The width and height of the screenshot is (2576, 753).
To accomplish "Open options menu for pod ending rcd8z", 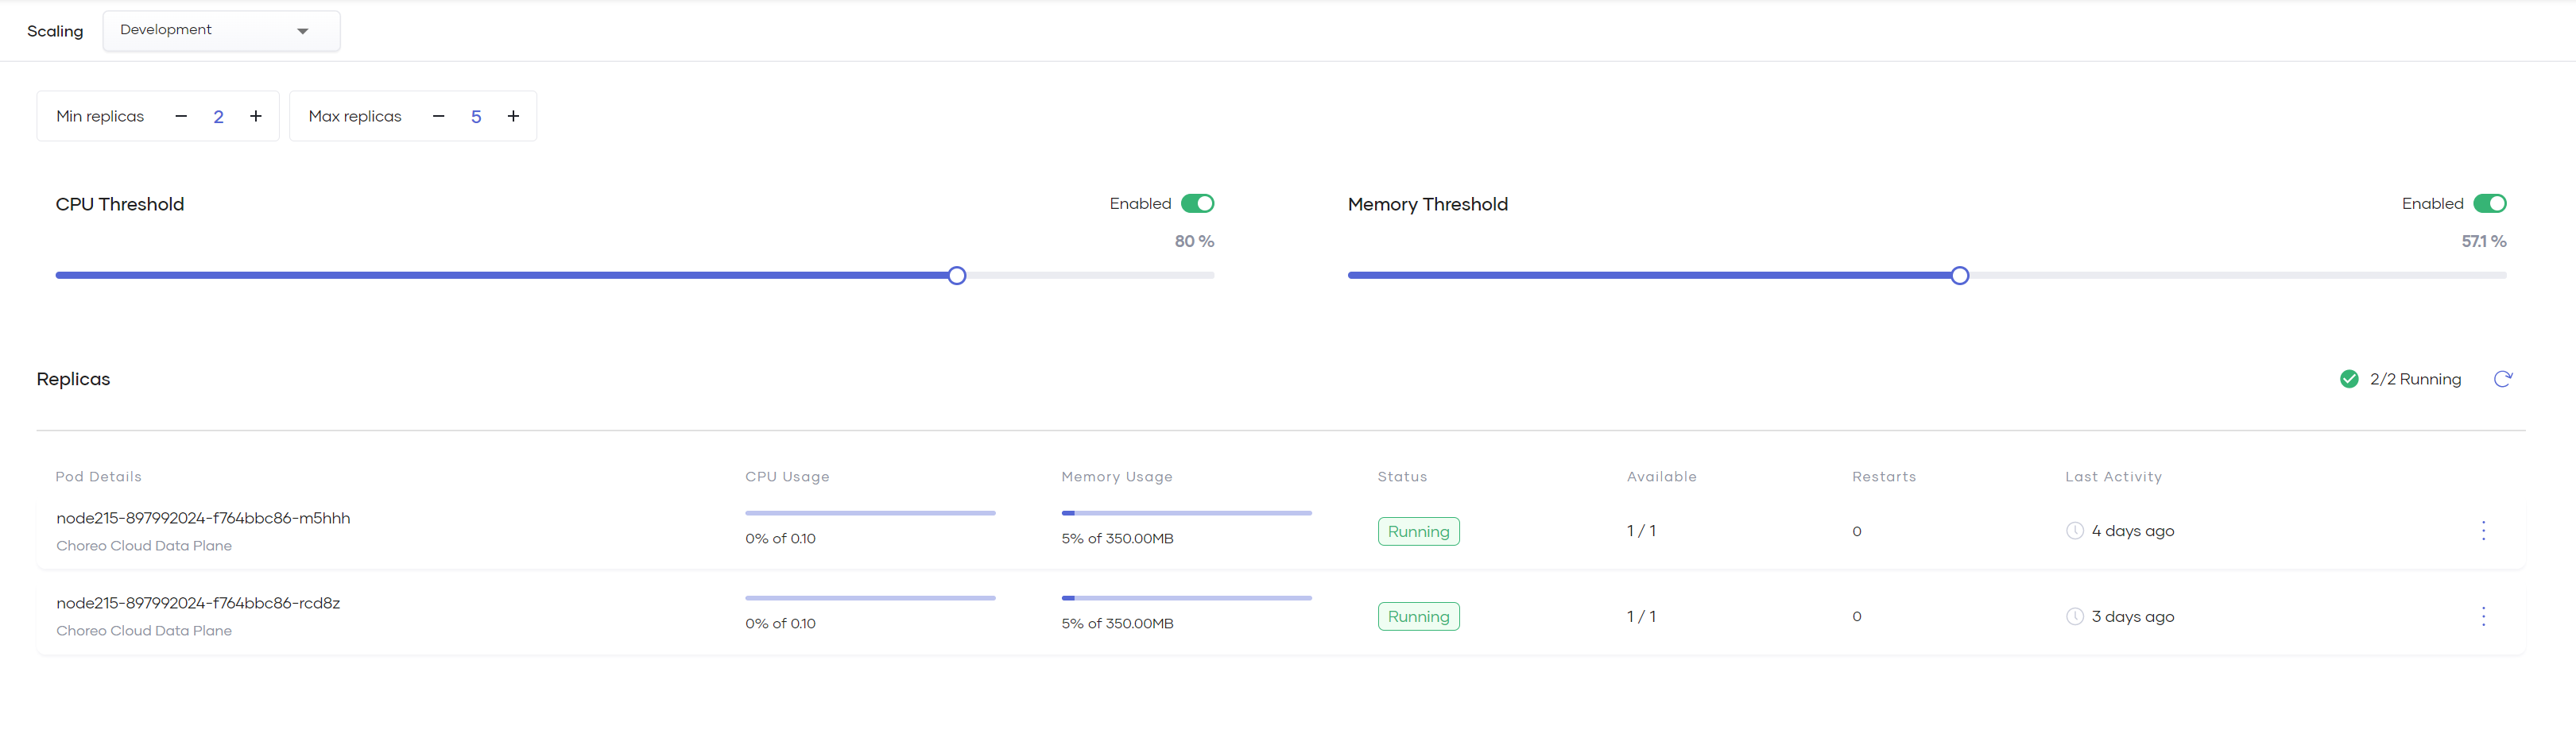I will (x=2482, y=616).
